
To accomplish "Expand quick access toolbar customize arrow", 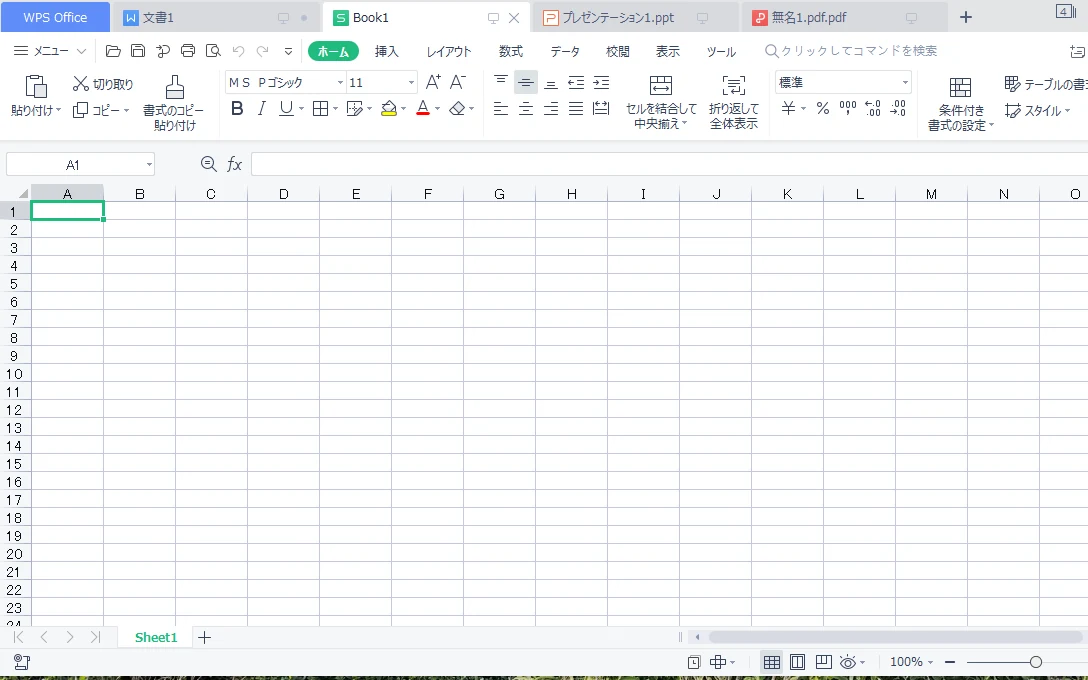I will click(x=288, y=51).
